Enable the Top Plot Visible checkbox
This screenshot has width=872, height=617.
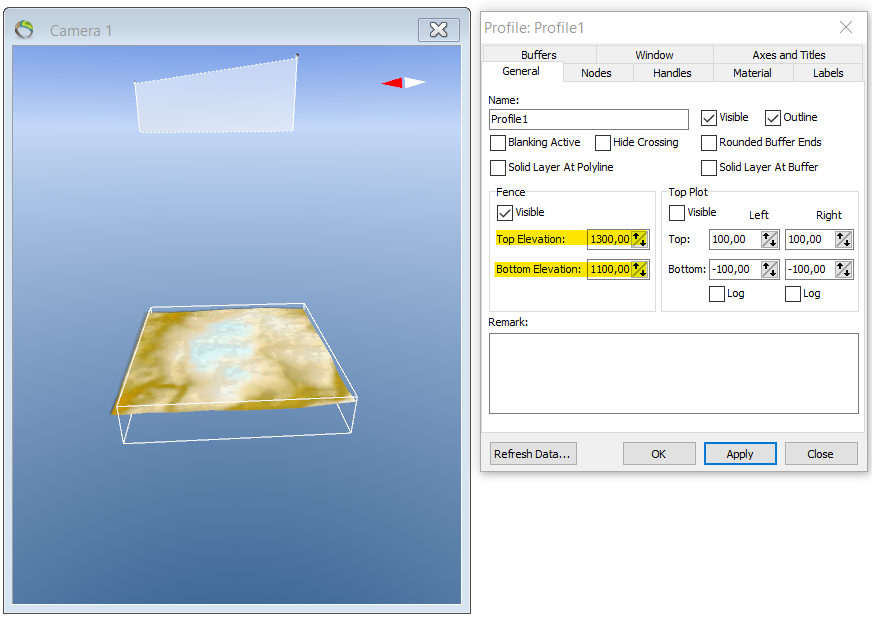[677, 213]
